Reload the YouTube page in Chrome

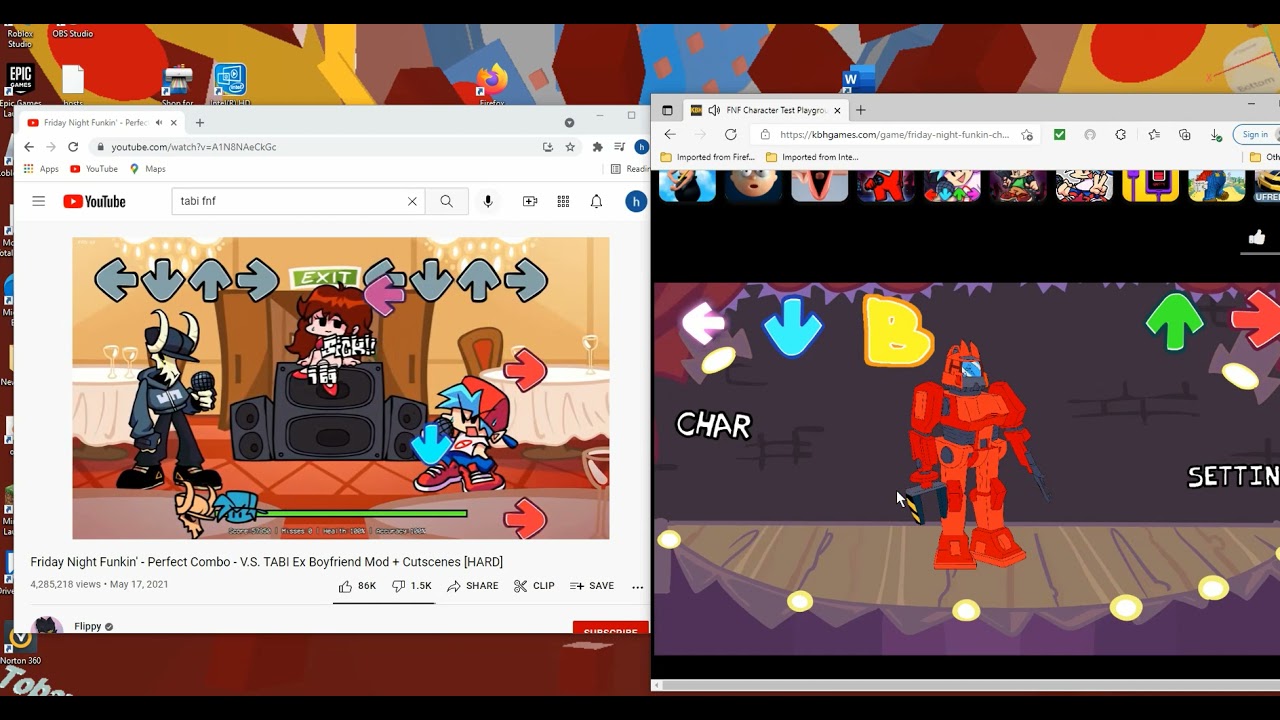tap(73, 147)
